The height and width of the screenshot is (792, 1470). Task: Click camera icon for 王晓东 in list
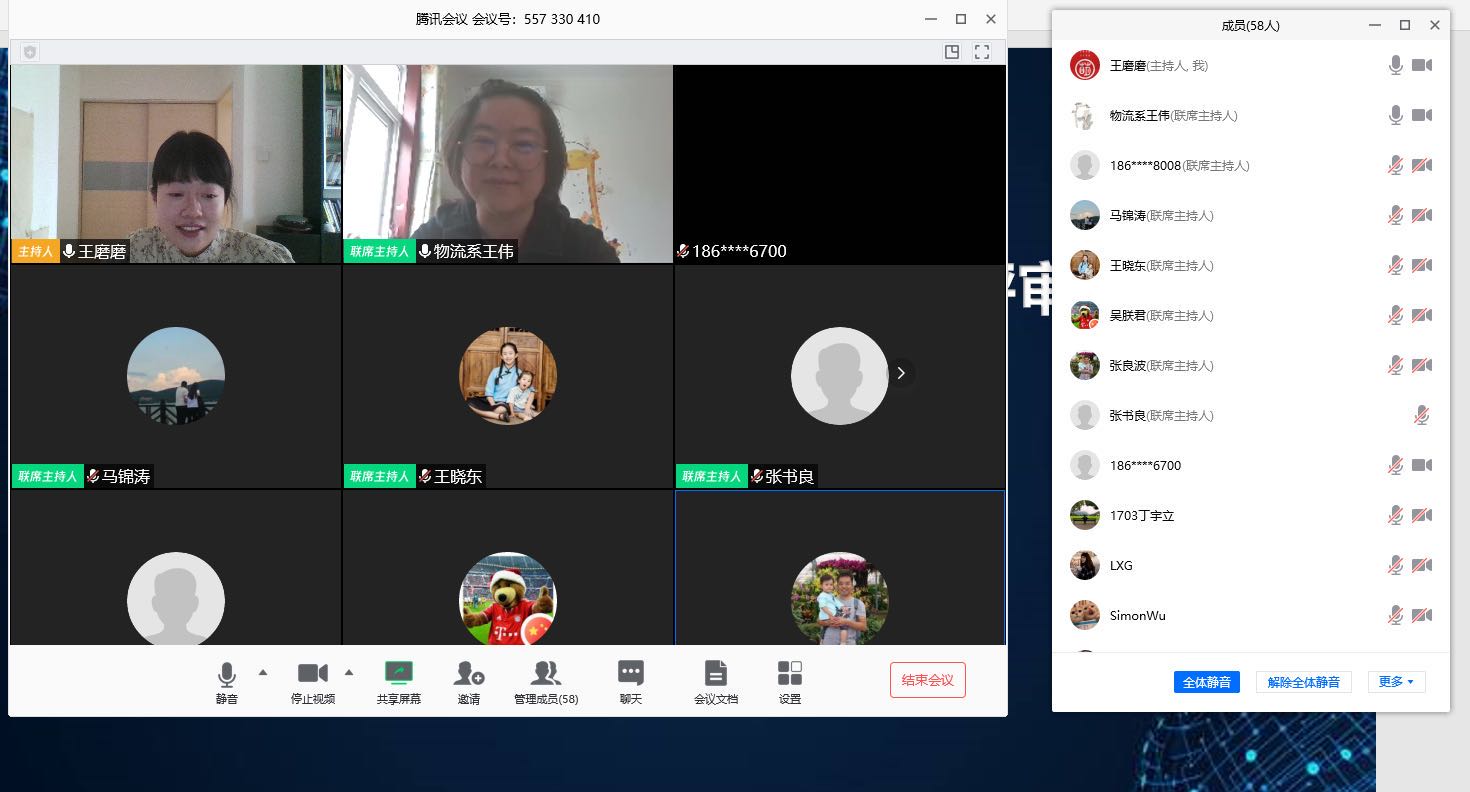pyautogui.click(x=1422, y=265)
